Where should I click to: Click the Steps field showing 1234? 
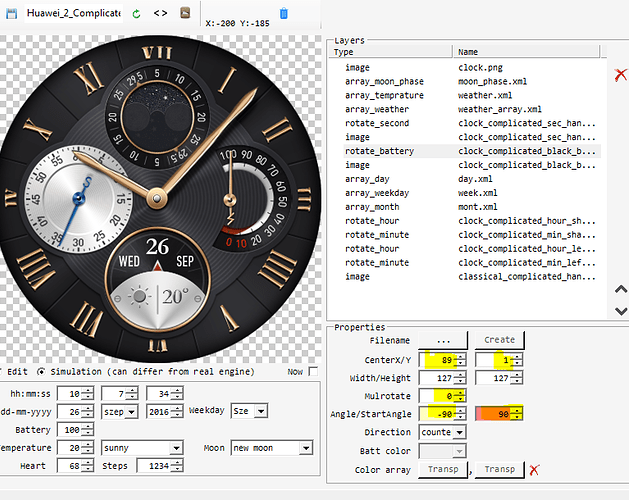pos(160,466)
